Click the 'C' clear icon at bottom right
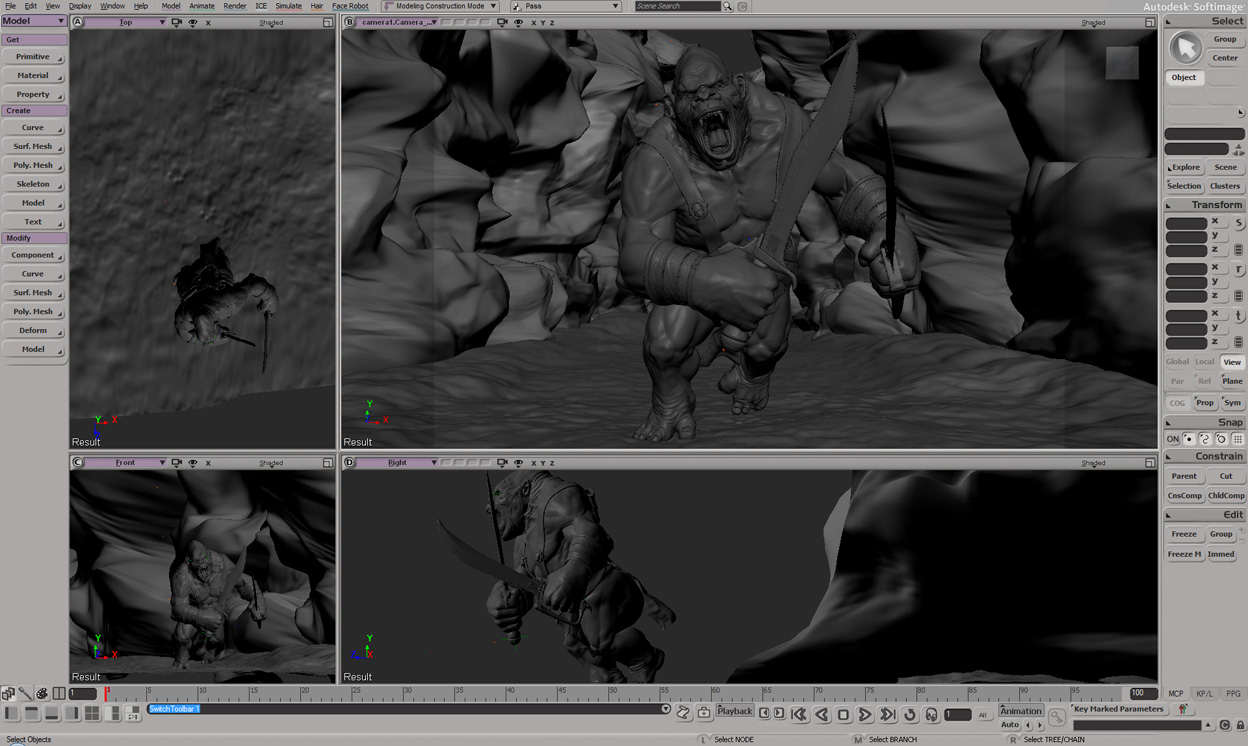The height and width of the screenshot is (746, 1248). pyautogui.click(x=1224, y=725)
